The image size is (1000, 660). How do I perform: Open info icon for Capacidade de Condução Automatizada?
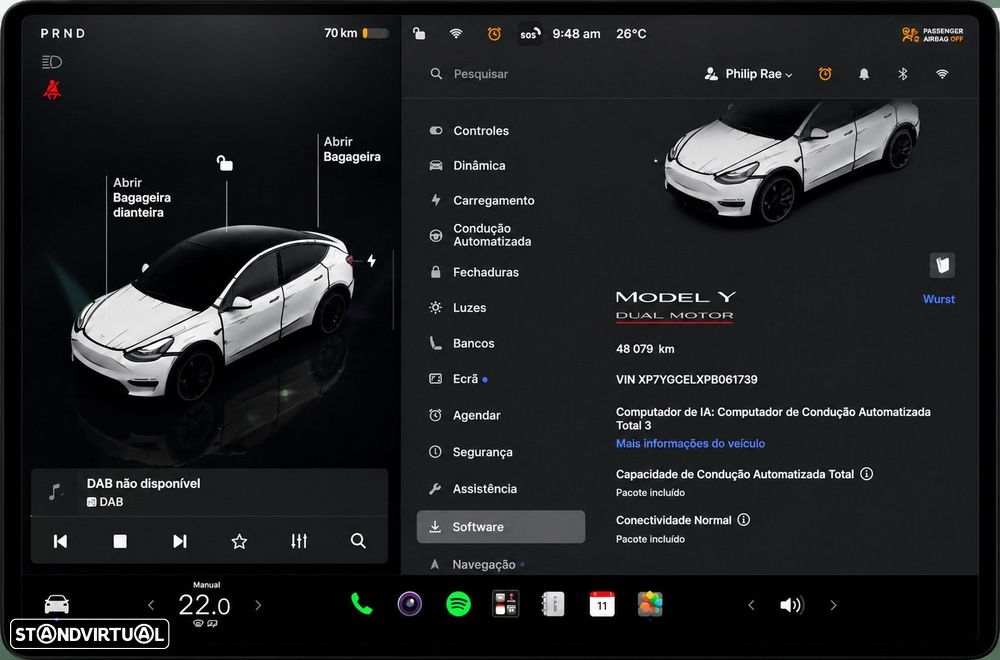click(x=866, y=474)
